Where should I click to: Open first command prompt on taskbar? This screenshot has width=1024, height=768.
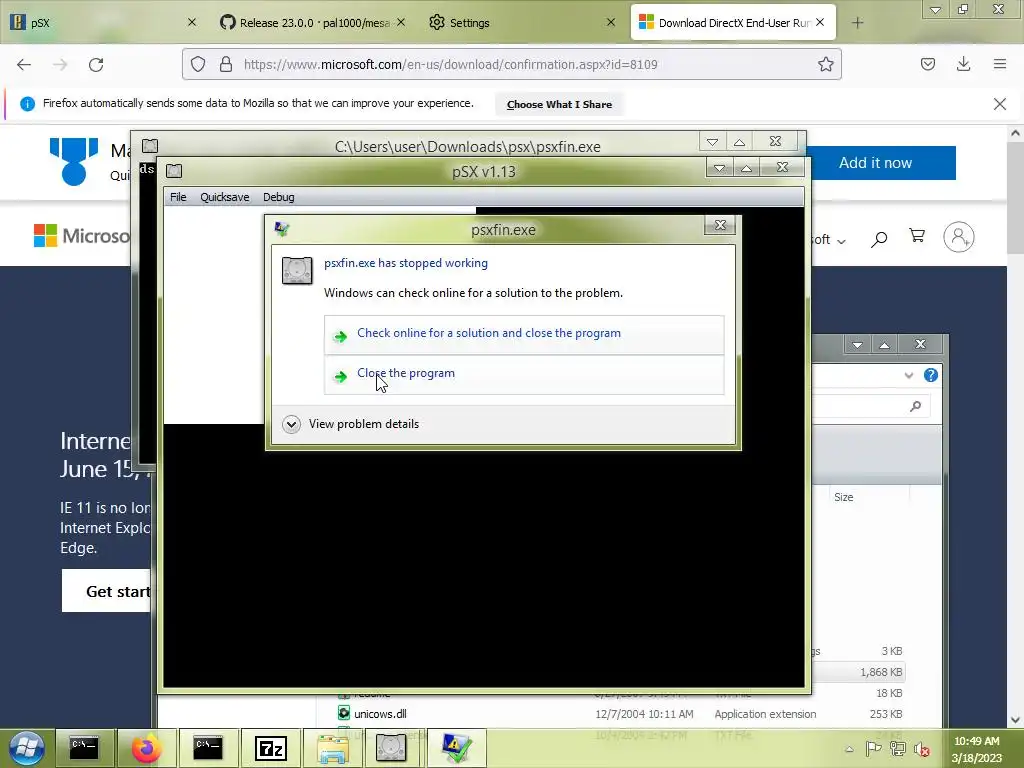84,748
